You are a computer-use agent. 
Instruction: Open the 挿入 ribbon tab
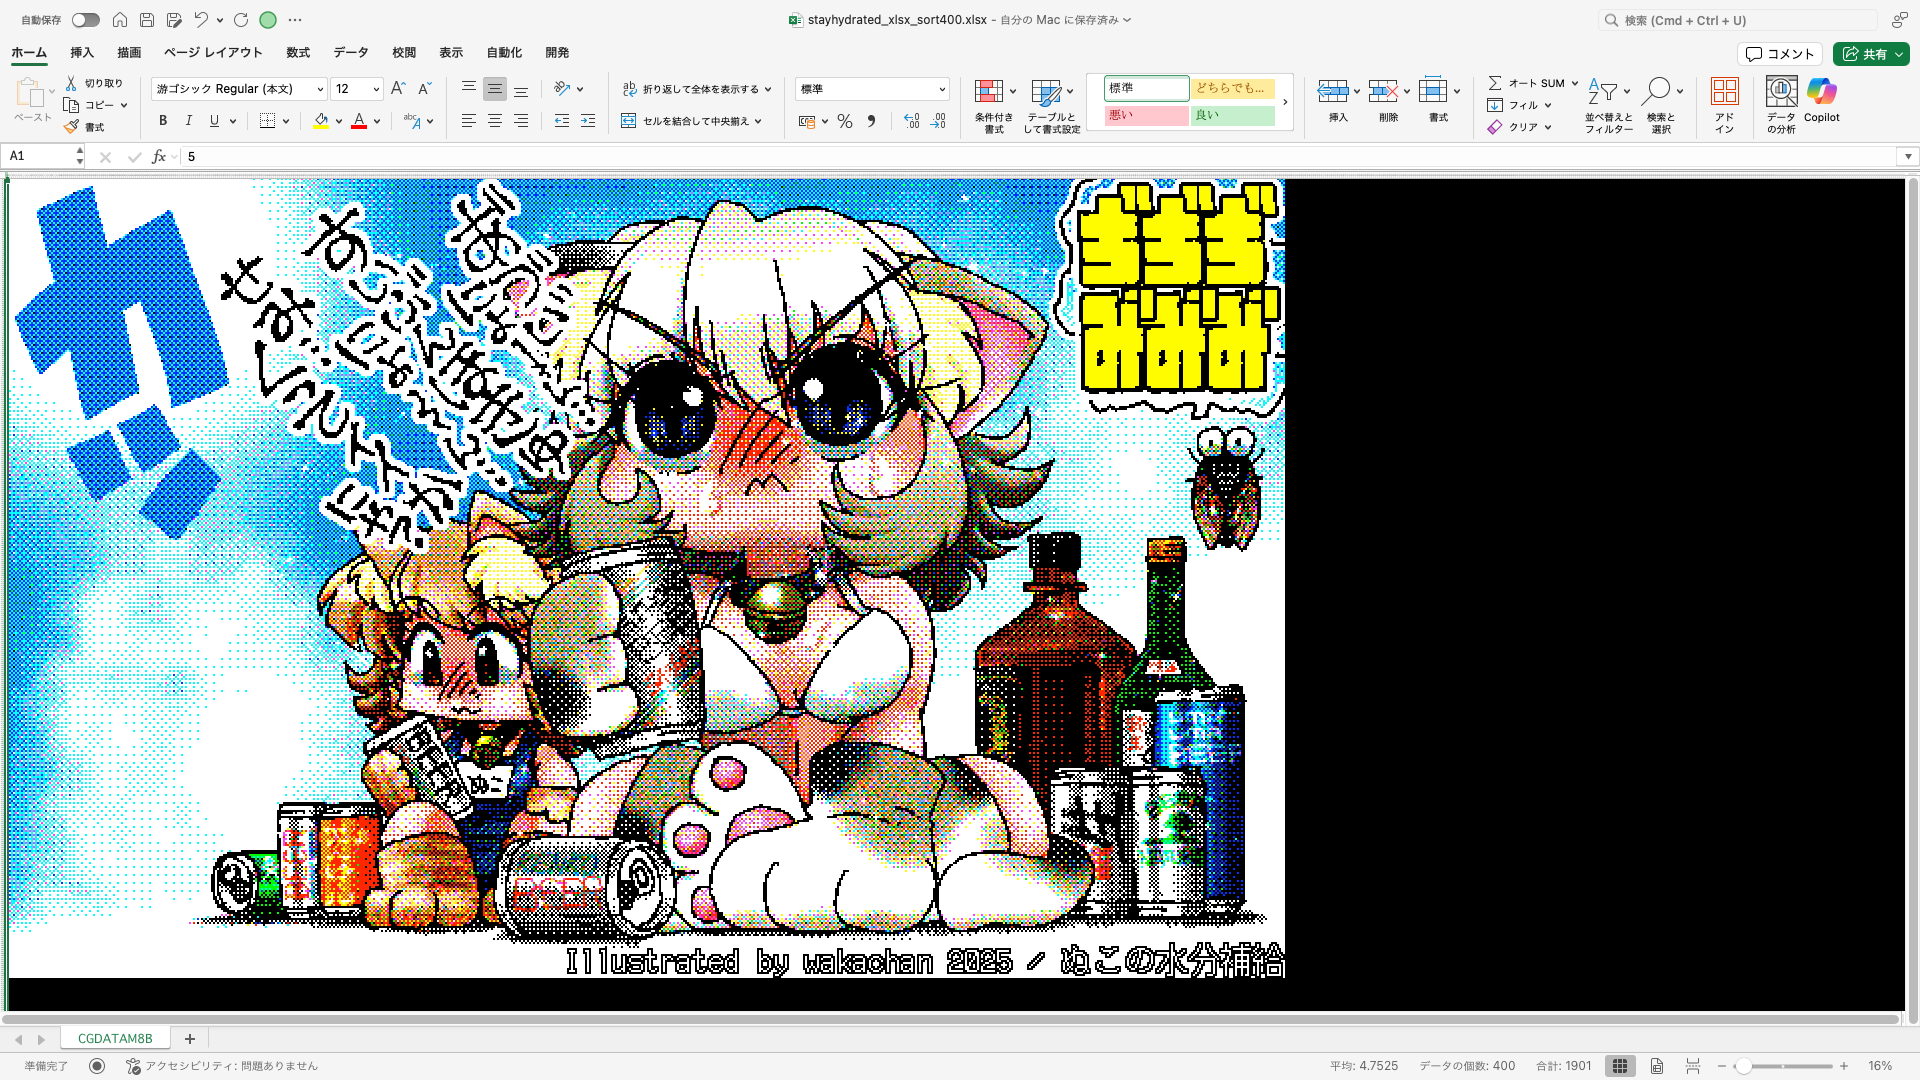coord(82,53)
